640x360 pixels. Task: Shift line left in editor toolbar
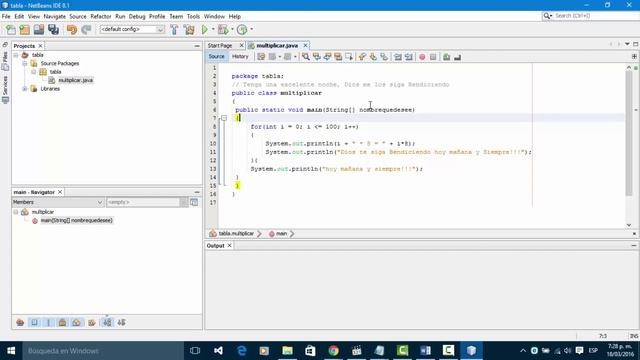[x=398, y=57]
